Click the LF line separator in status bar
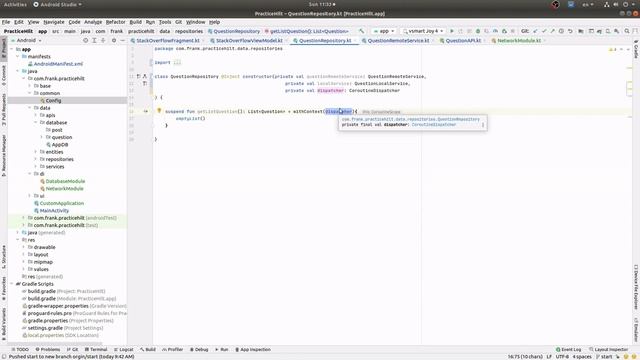Viewport: 640px width, 360px height. pos(549,357)
